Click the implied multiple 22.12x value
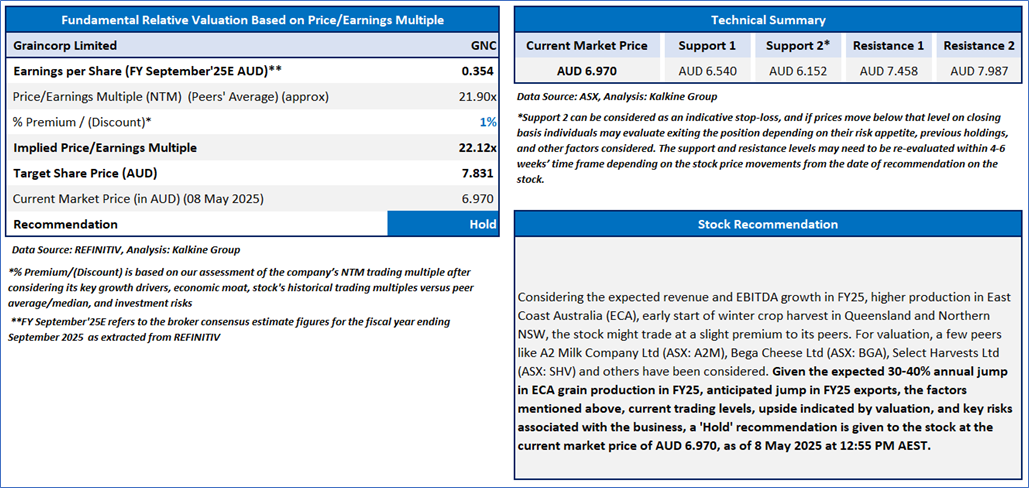Screen dimensions: 1029x488 click(476, 148)
